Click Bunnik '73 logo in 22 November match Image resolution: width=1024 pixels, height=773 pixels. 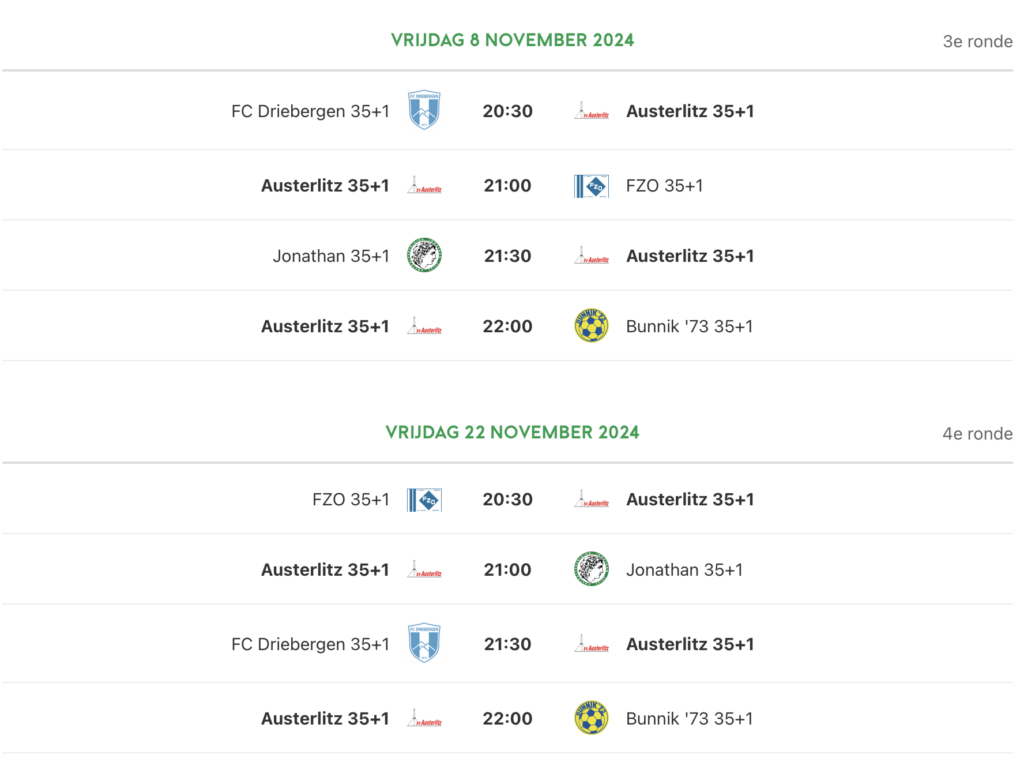[591, 718]
